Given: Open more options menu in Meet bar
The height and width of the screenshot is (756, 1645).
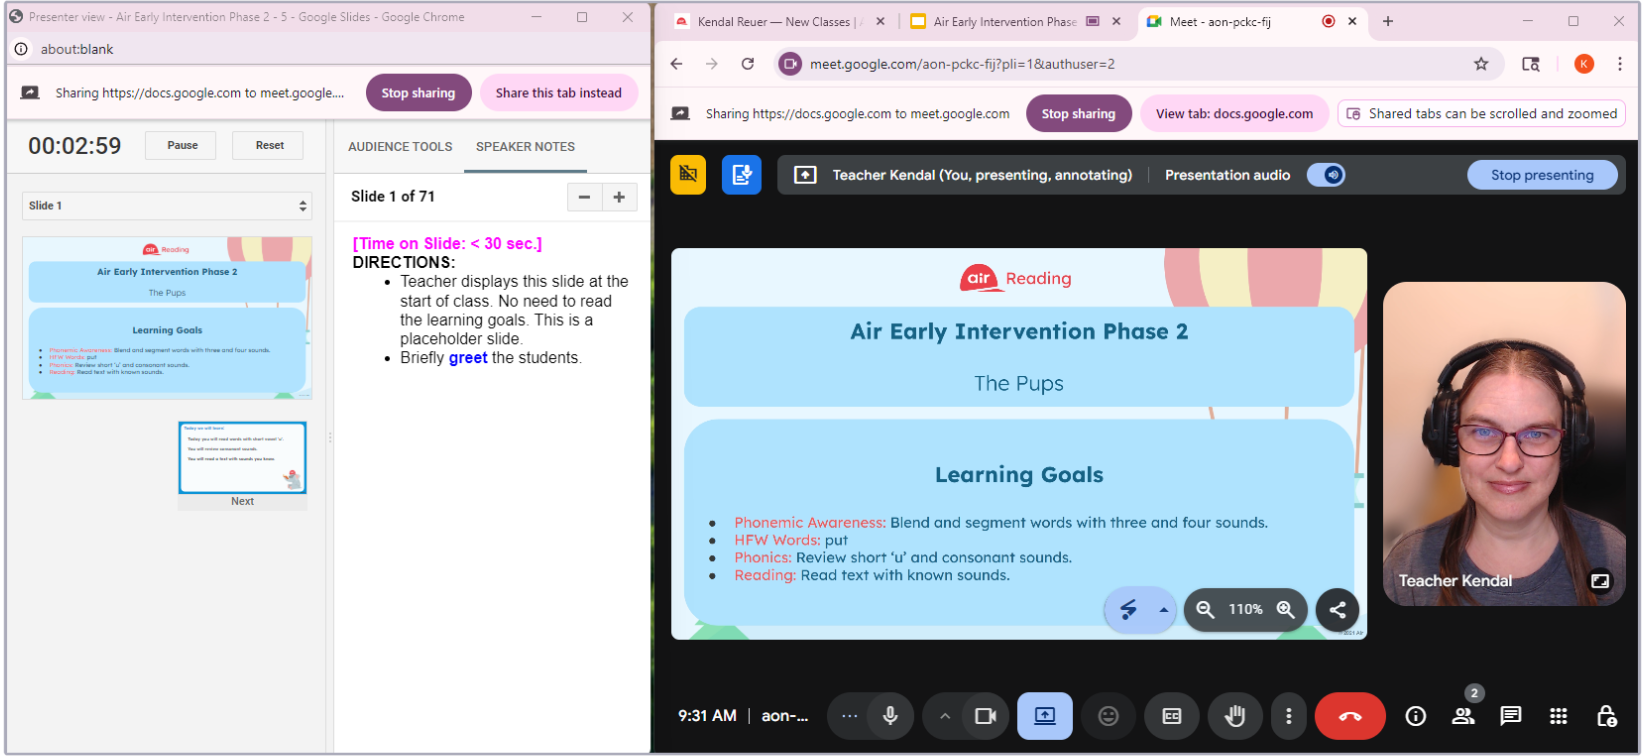Looking at the screenshot, I should point(1288,716).
